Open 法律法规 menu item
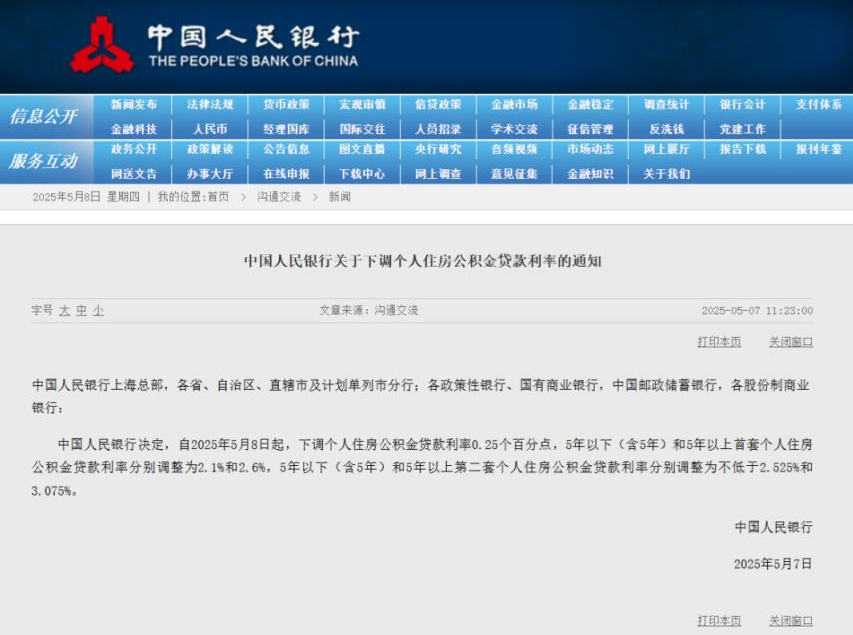This screenshot has height=635, width=853. 210,104
